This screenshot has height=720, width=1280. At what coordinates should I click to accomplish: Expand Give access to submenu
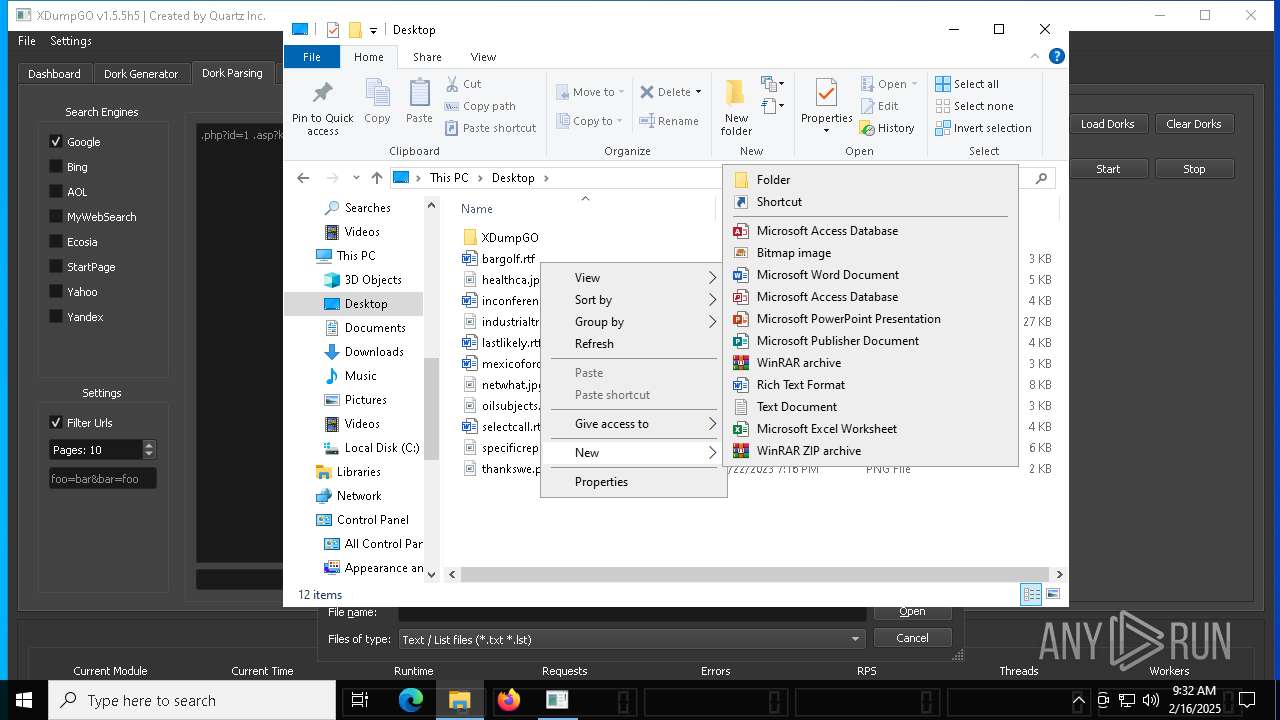[633, 424]
